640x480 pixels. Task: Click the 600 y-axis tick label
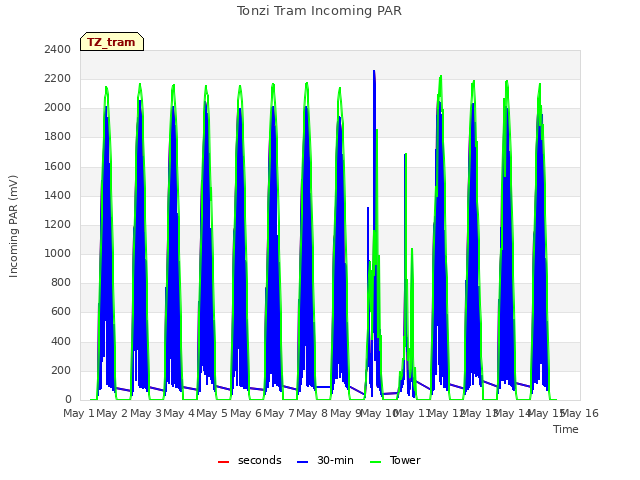tap(61, 312)
